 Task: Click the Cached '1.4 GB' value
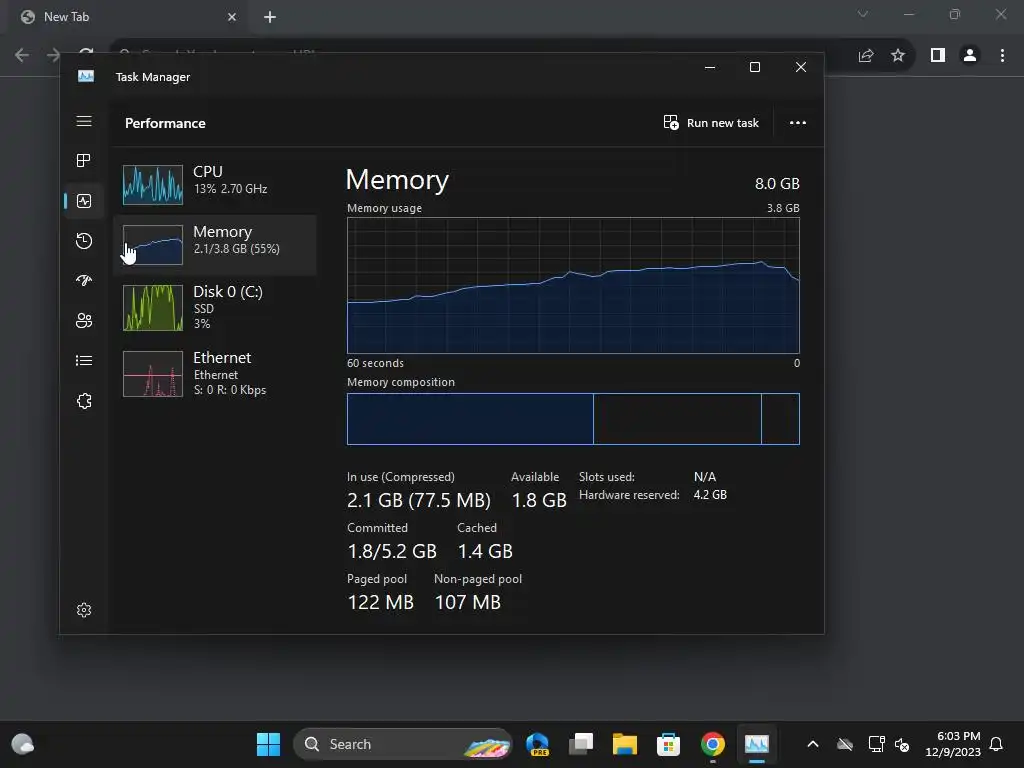click(x=485, y=551)
